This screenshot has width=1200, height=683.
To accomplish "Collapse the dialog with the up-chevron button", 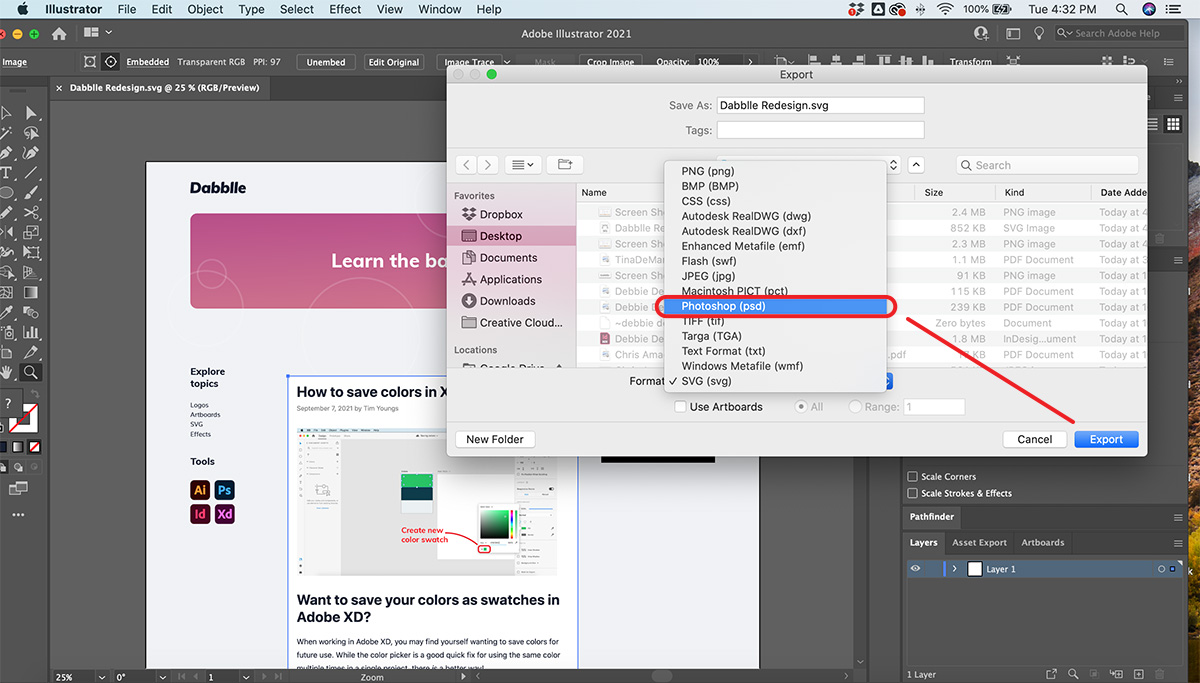I will tap(916, 165).
